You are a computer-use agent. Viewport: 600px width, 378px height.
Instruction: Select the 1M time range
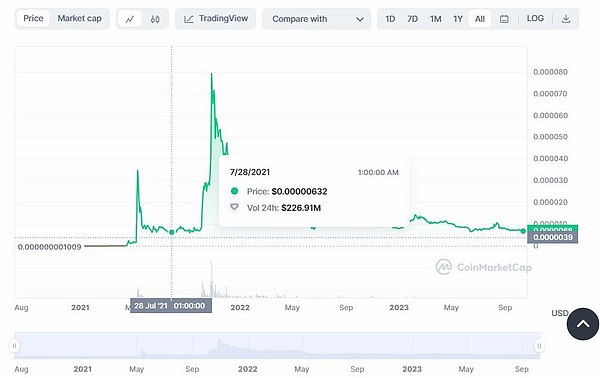(435, 19)
